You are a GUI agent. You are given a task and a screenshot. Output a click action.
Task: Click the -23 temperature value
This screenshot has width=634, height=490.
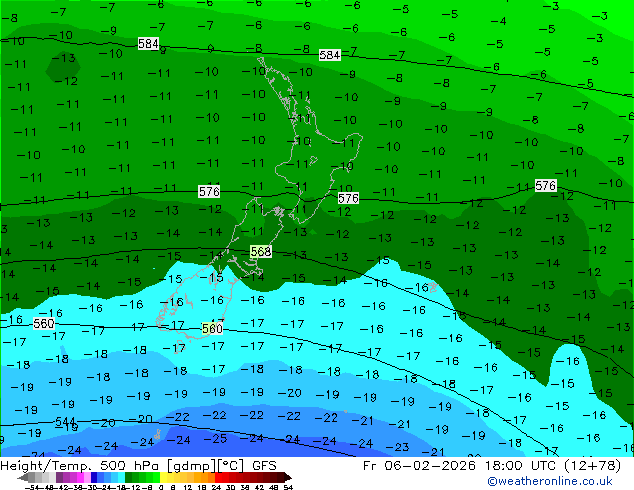397,447
